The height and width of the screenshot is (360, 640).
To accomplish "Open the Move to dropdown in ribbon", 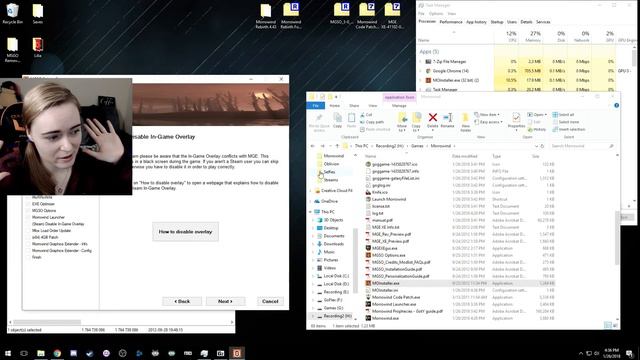I will click(x=402, y=122).
